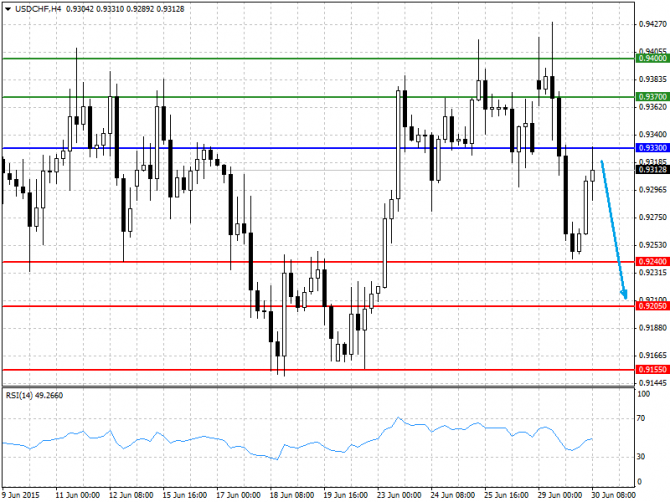This screenshot has width=670, height=502.
Task: Click the 12 Jun 08:00 time label
Action: point(131,495)
